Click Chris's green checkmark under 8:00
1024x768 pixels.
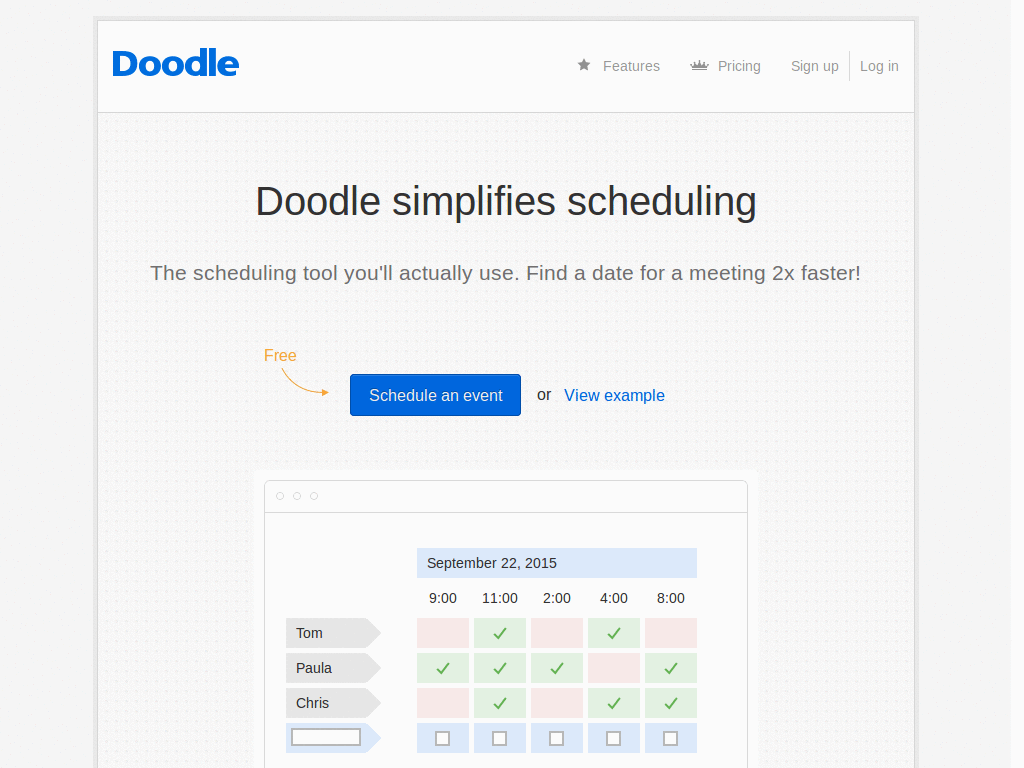coord(671,703)
